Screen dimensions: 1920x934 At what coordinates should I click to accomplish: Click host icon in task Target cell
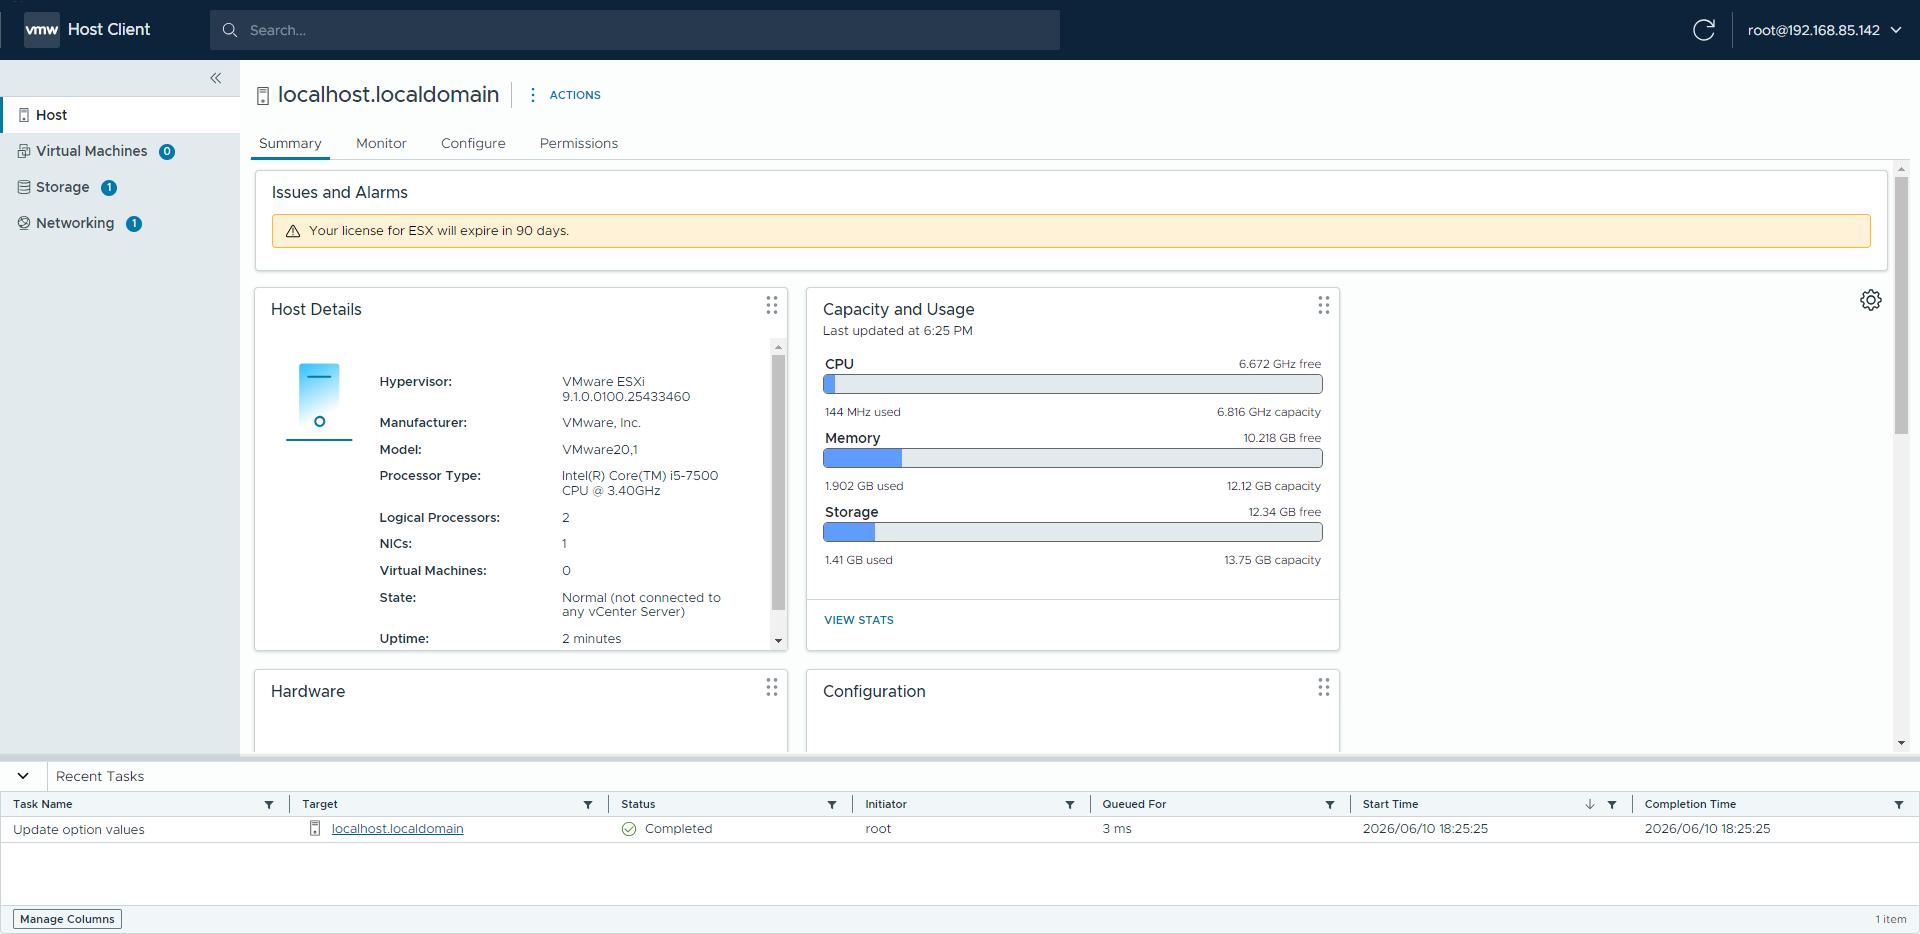(315, 828)
